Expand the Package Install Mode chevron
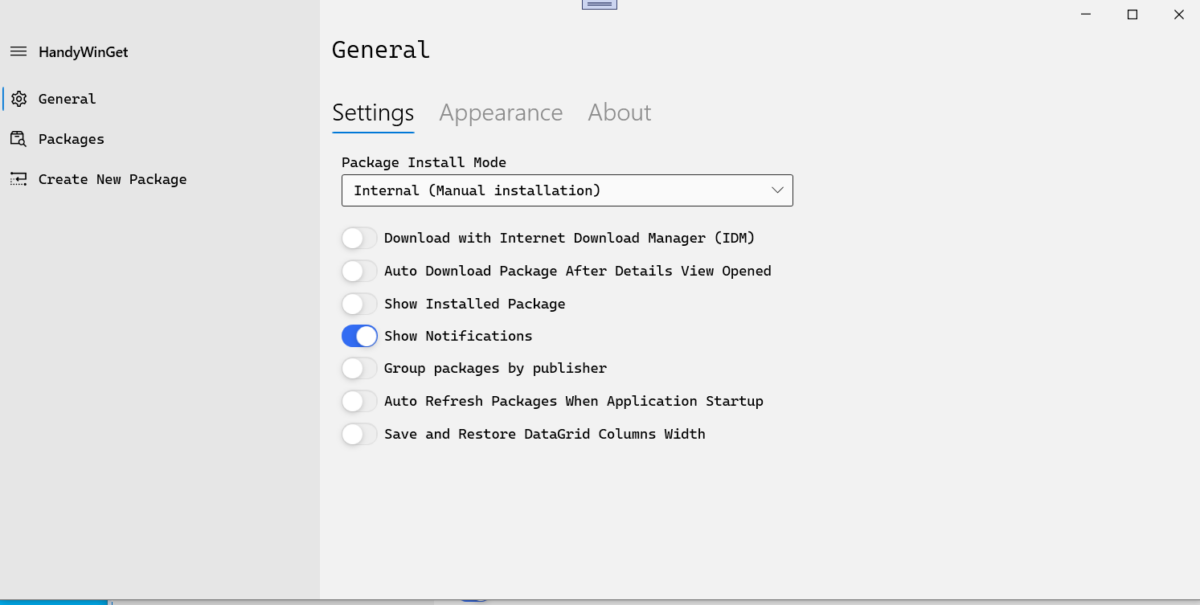Image resolution: width=1200 pixels, height=605 pixels. [777, 190]
